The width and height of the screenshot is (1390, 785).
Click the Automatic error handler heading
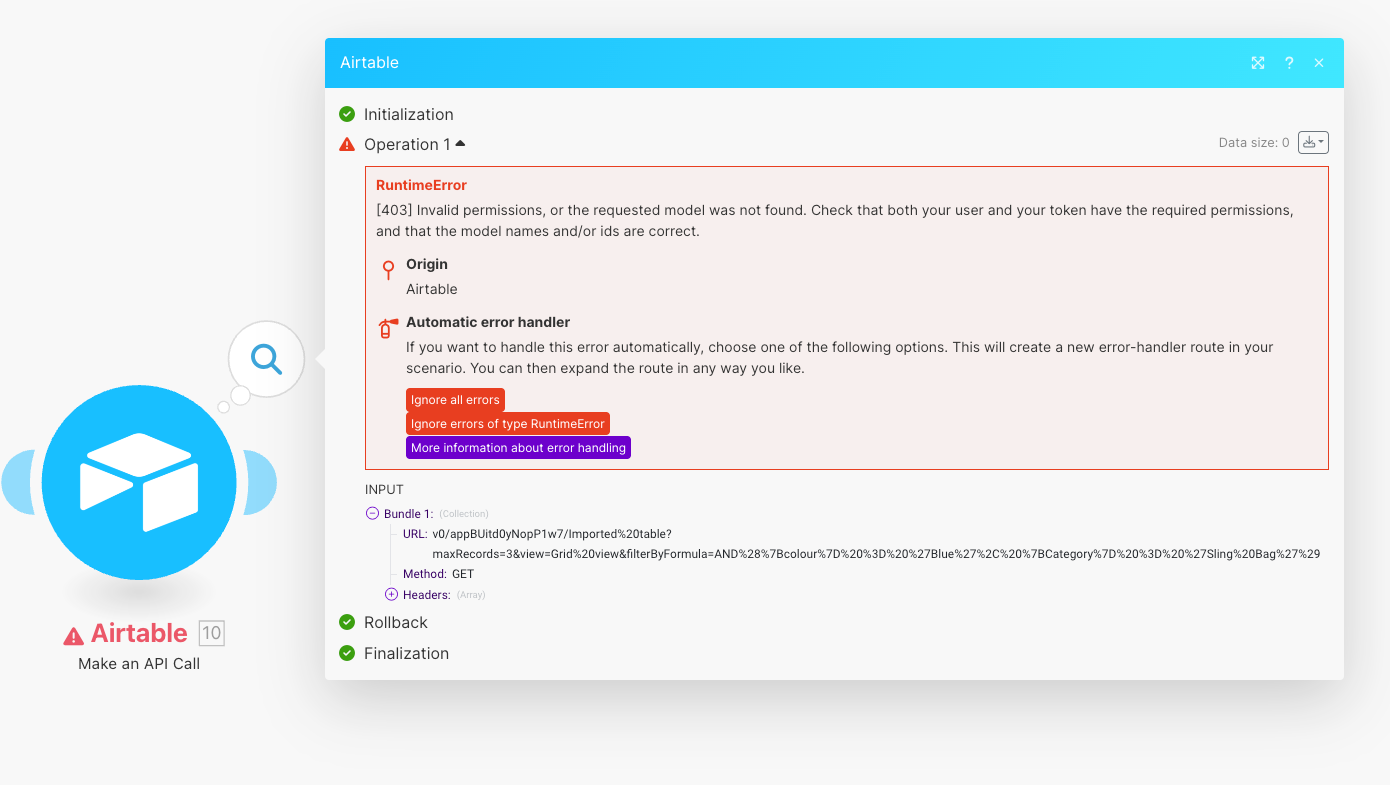click(488, 322)
